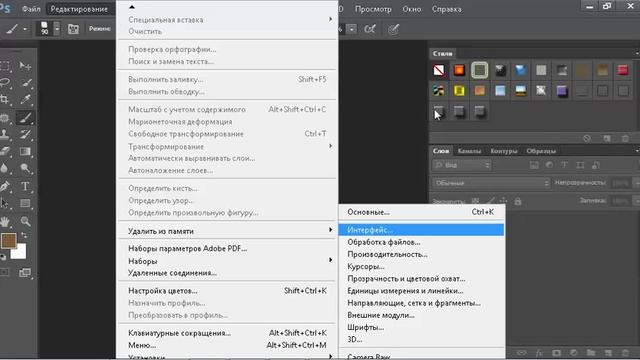Viewport: 640px width, 360px height.
Task: Choose Внешние модули... preferences item
Action: [x=421, y=315]
